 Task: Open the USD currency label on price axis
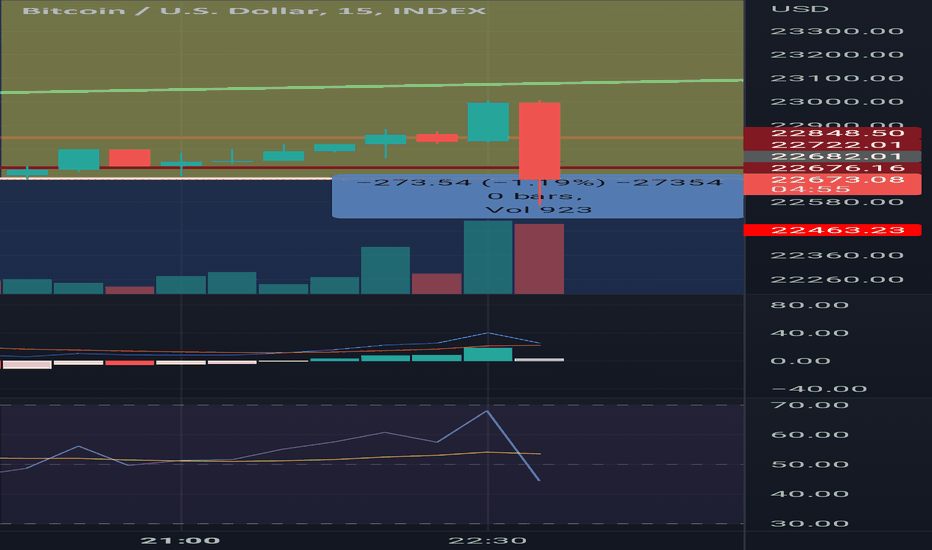(799, 9)
